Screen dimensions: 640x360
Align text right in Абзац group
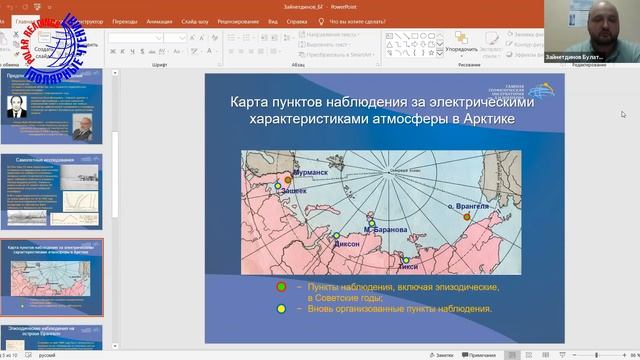coord(251,51)
